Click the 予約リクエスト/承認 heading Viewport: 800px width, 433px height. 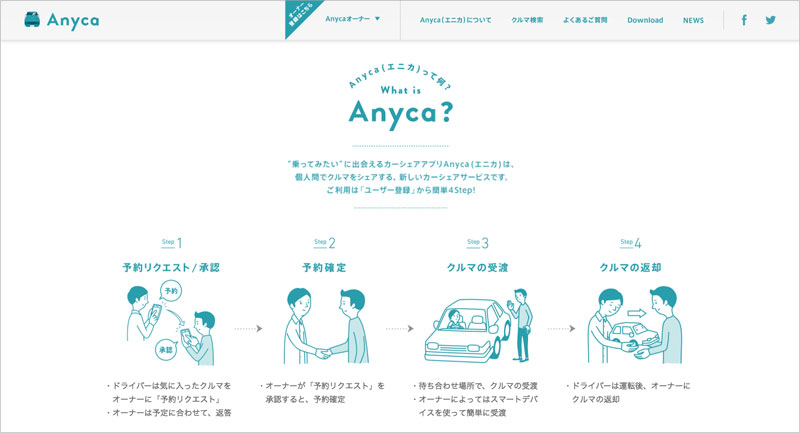171,268
